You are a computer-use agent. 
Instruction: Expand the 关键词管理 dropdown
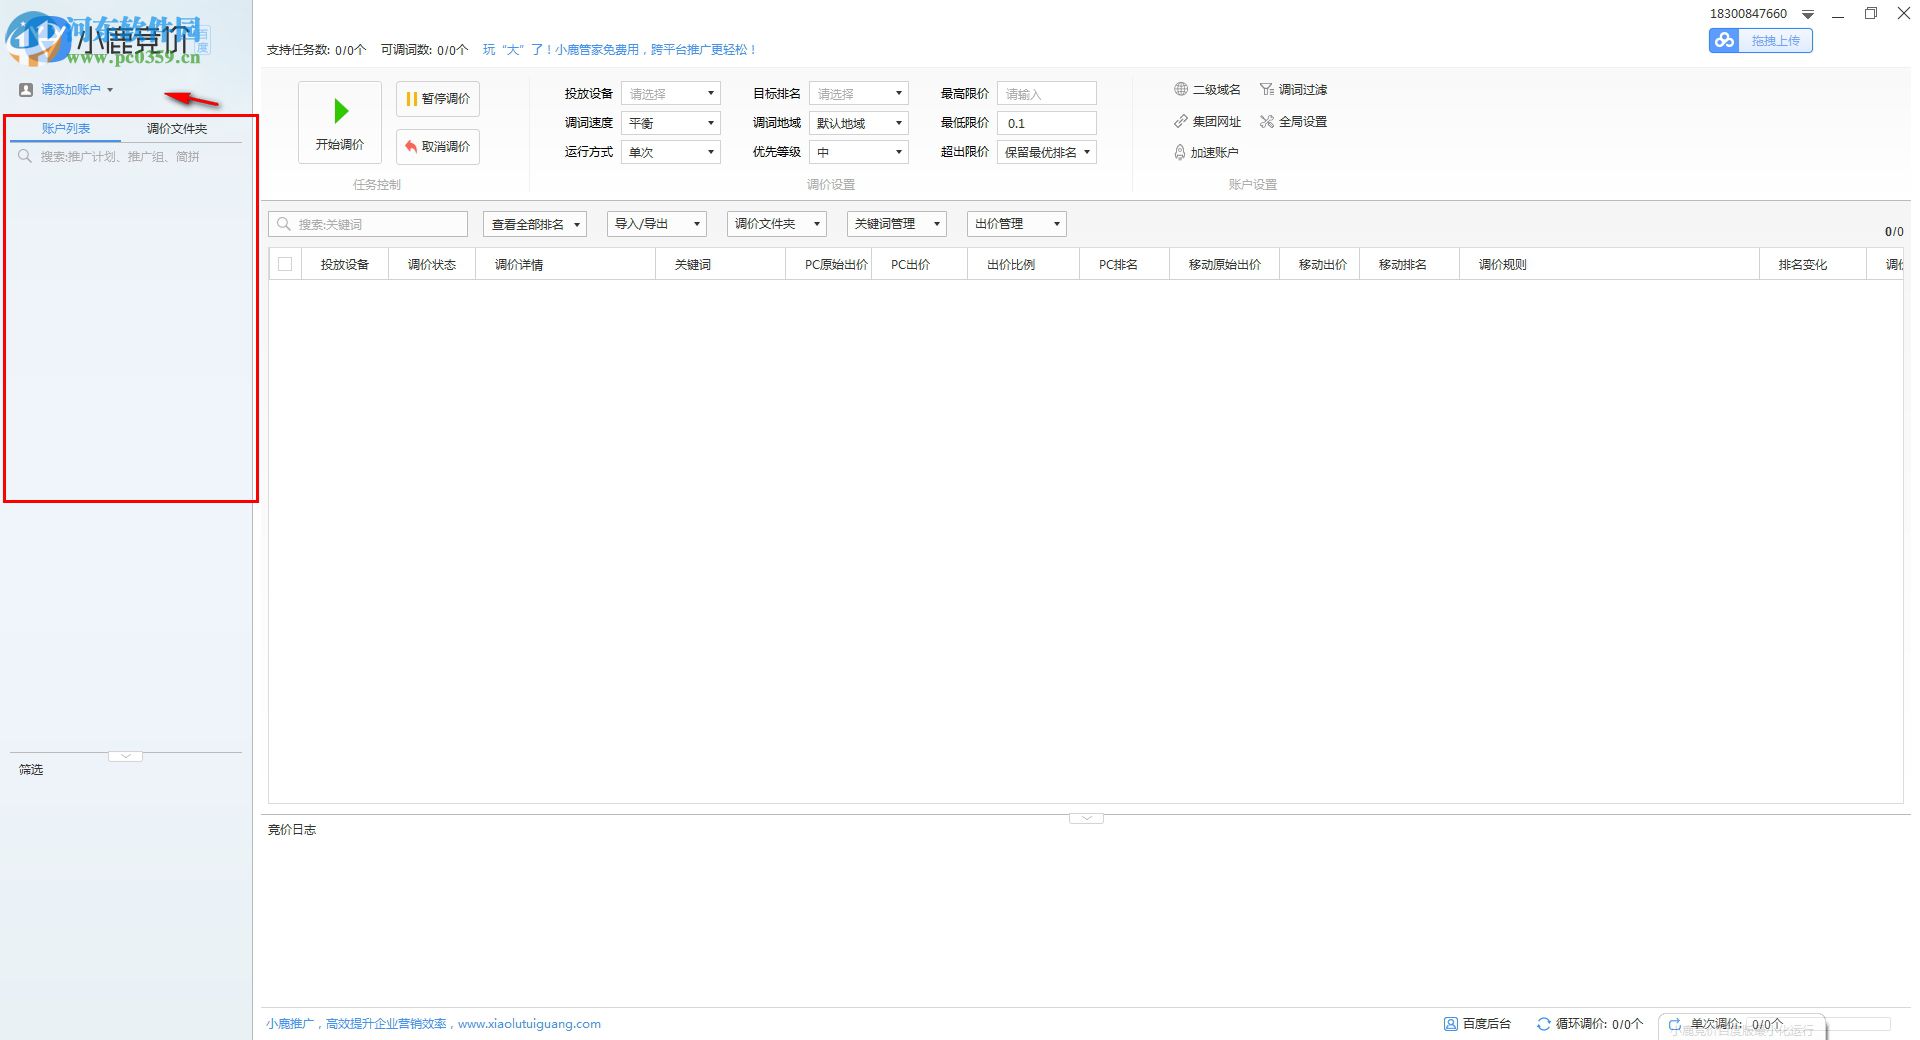[897, 224]
